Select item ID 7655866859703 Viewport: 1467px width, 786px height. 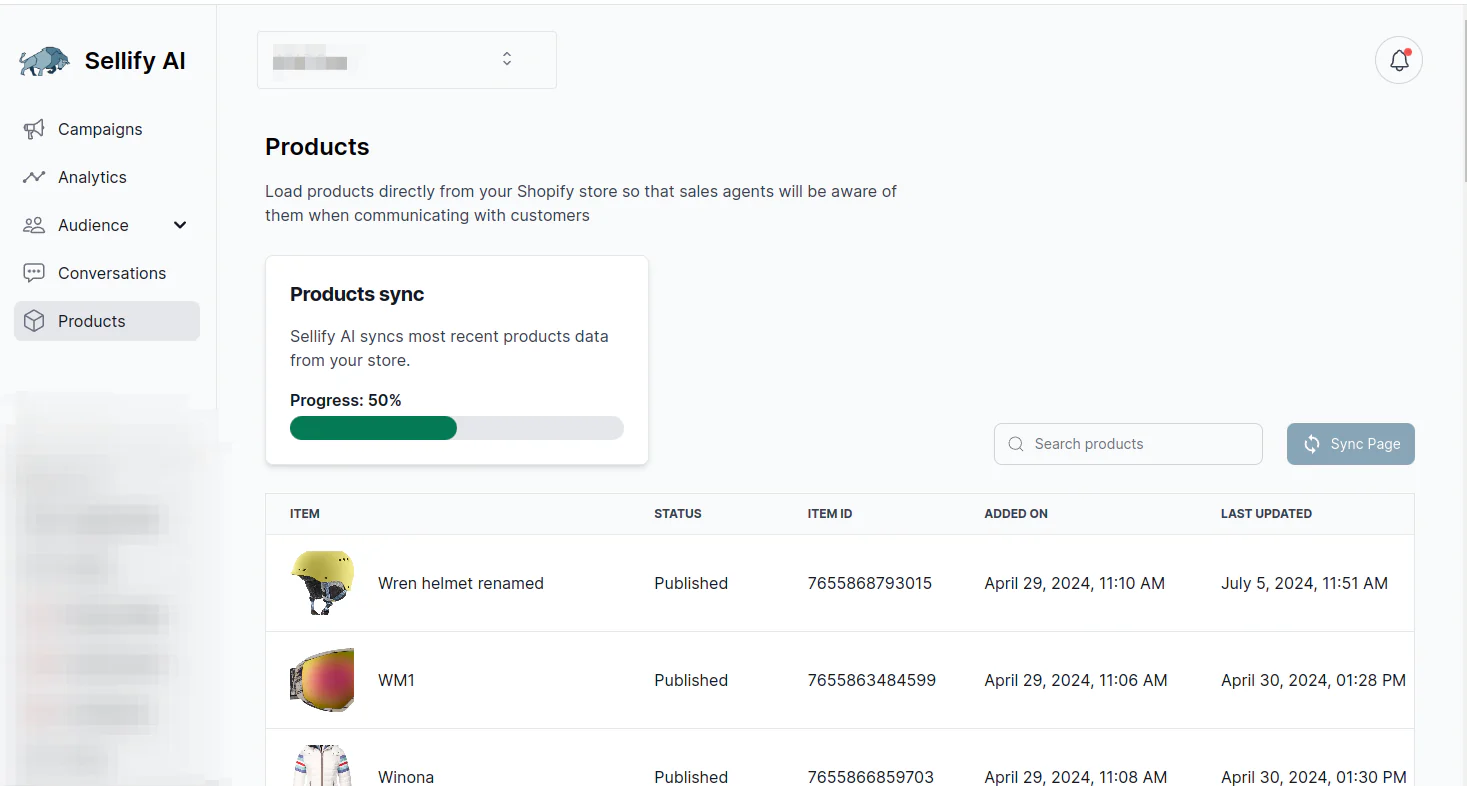(x=871, y=777)
